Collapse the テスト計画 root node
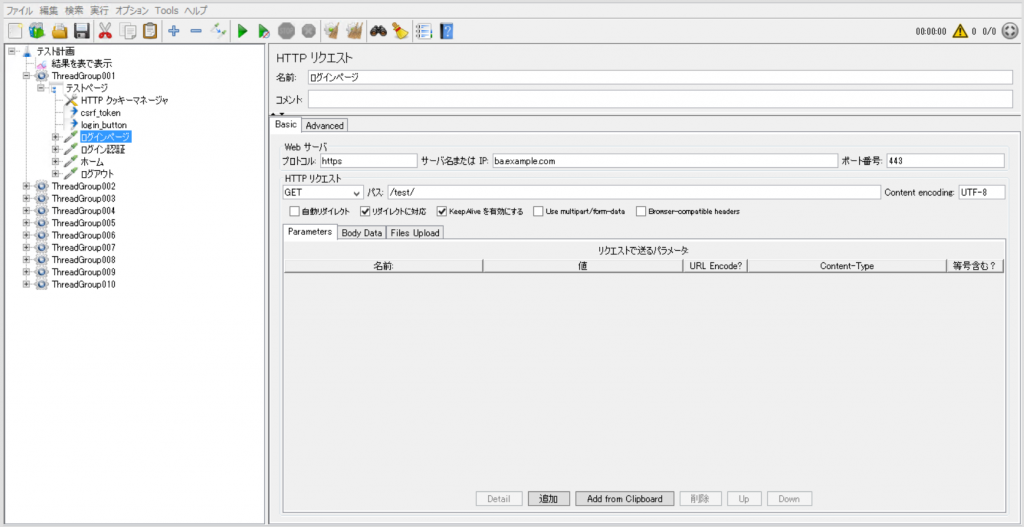 click(x=12, y=51)
